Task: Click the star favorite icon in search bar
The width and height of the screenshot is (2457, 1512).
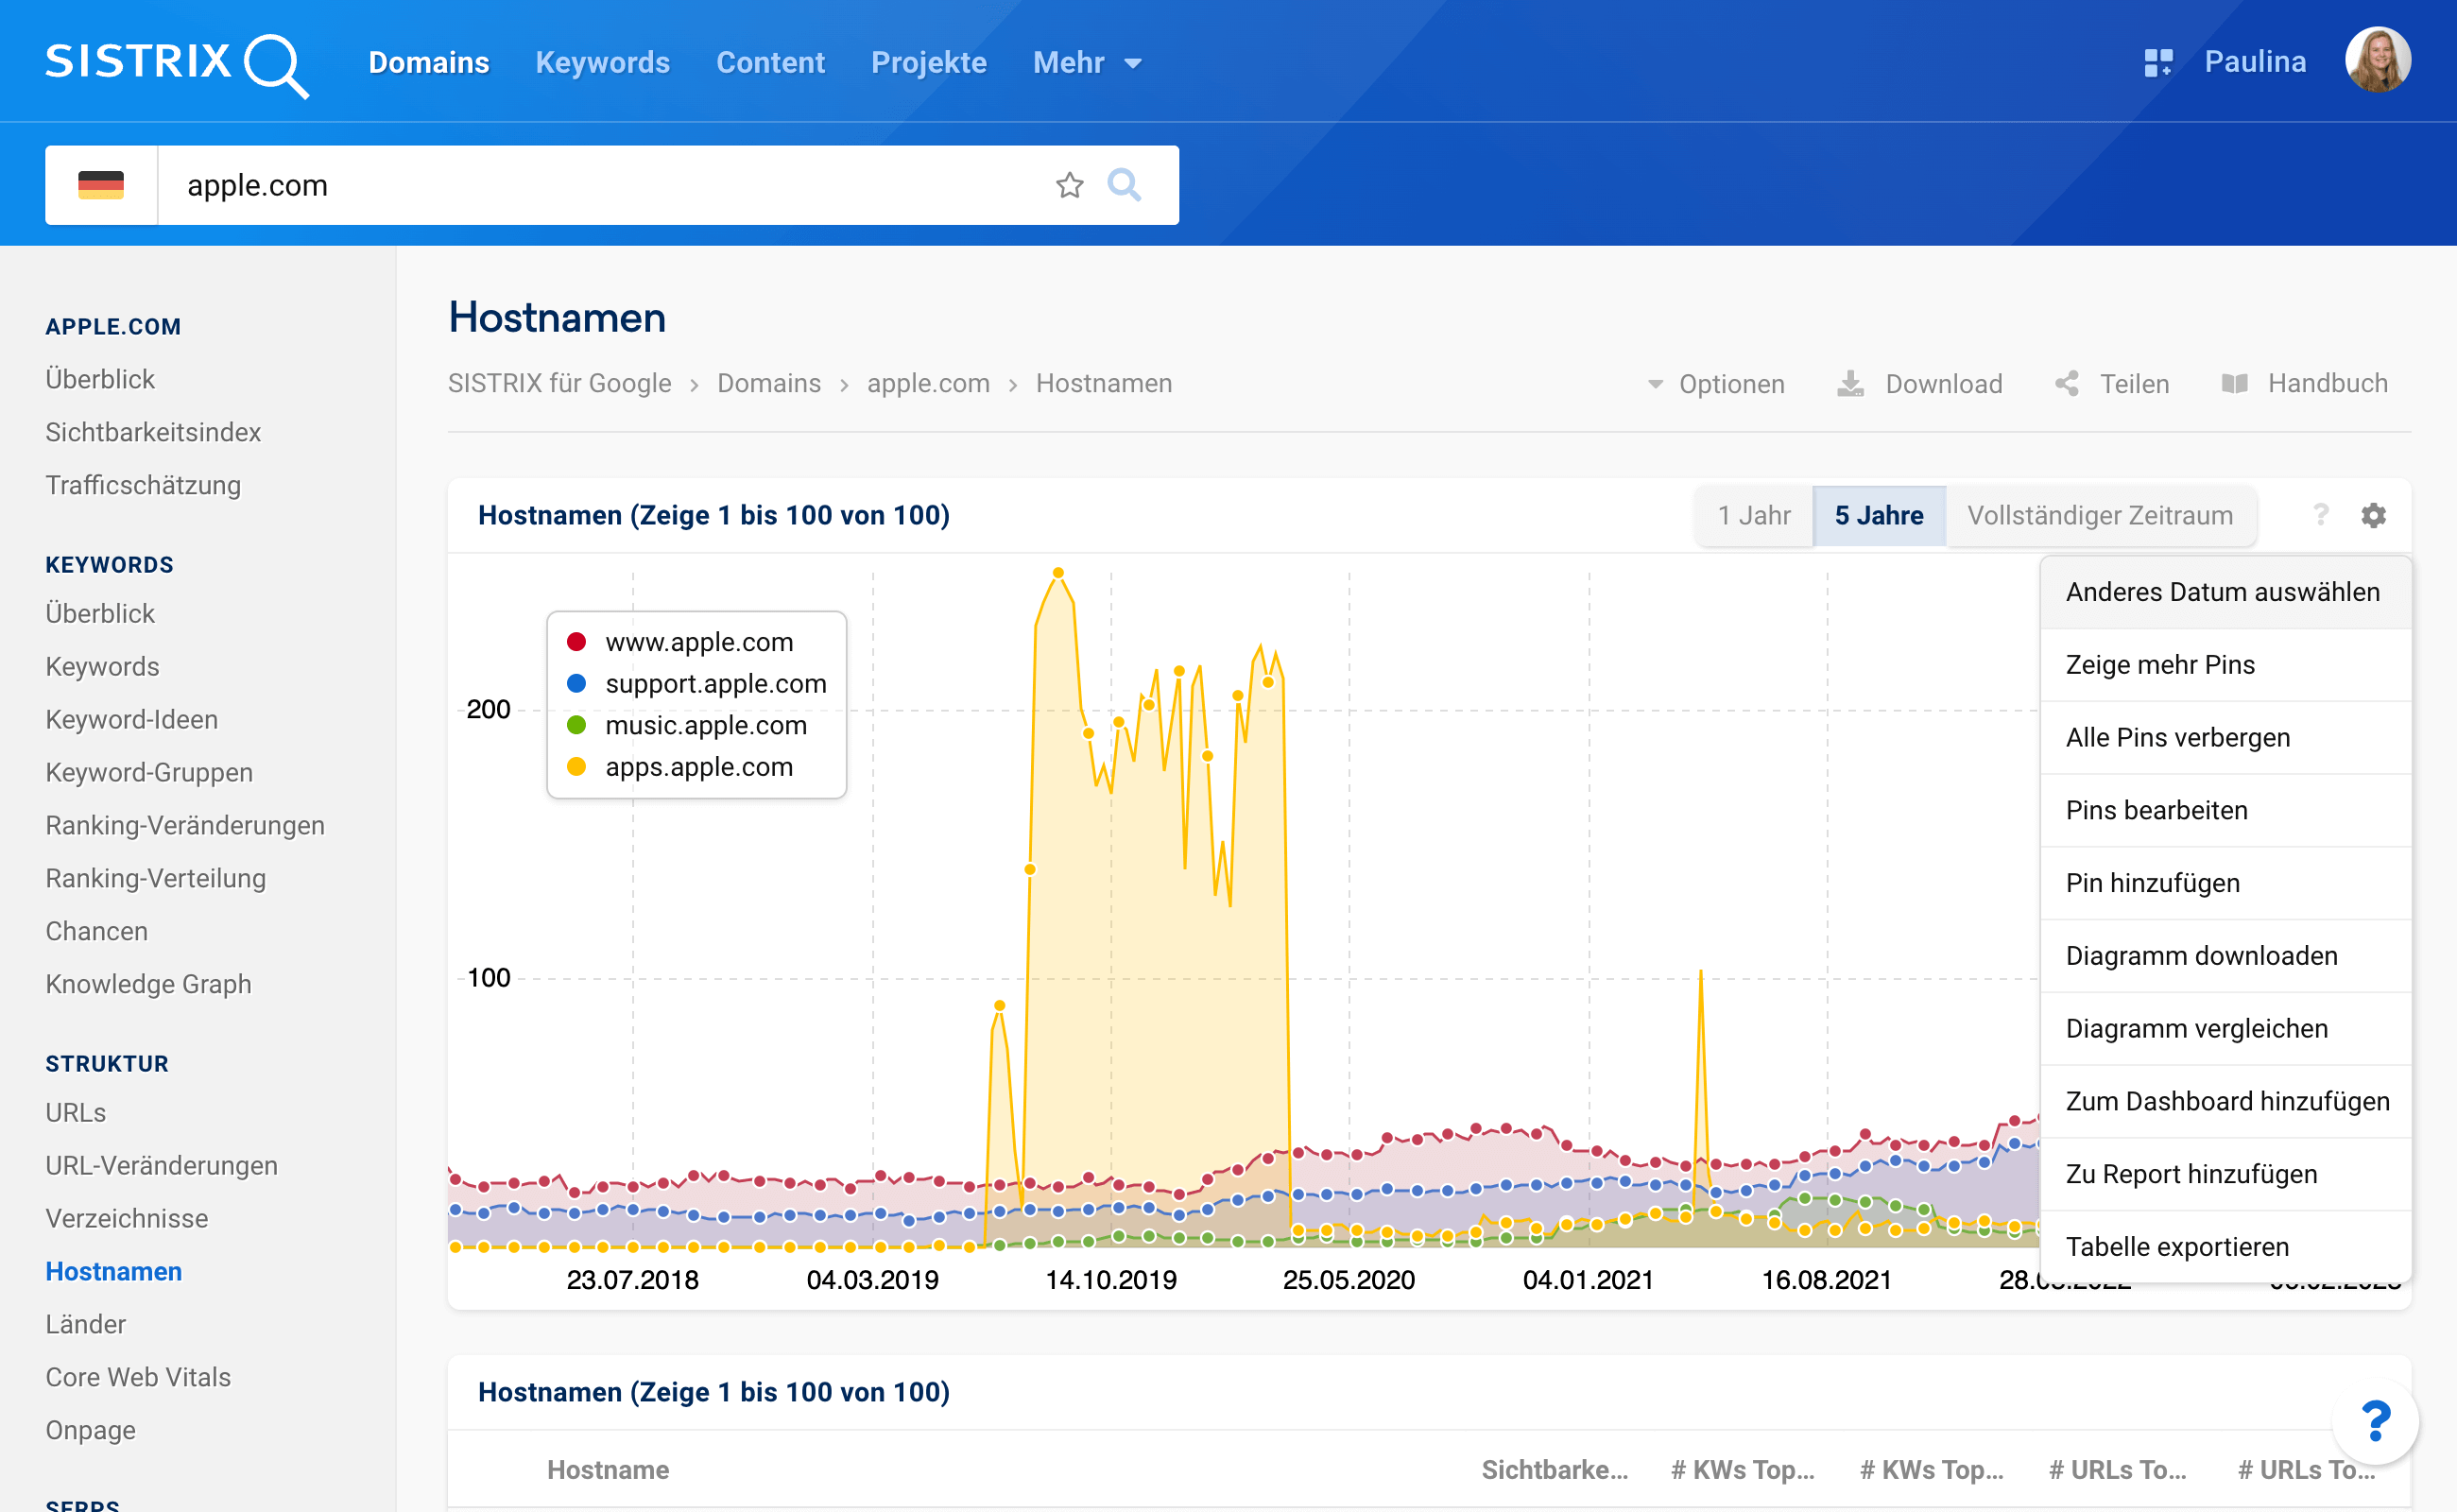Action: point(1069,185)
